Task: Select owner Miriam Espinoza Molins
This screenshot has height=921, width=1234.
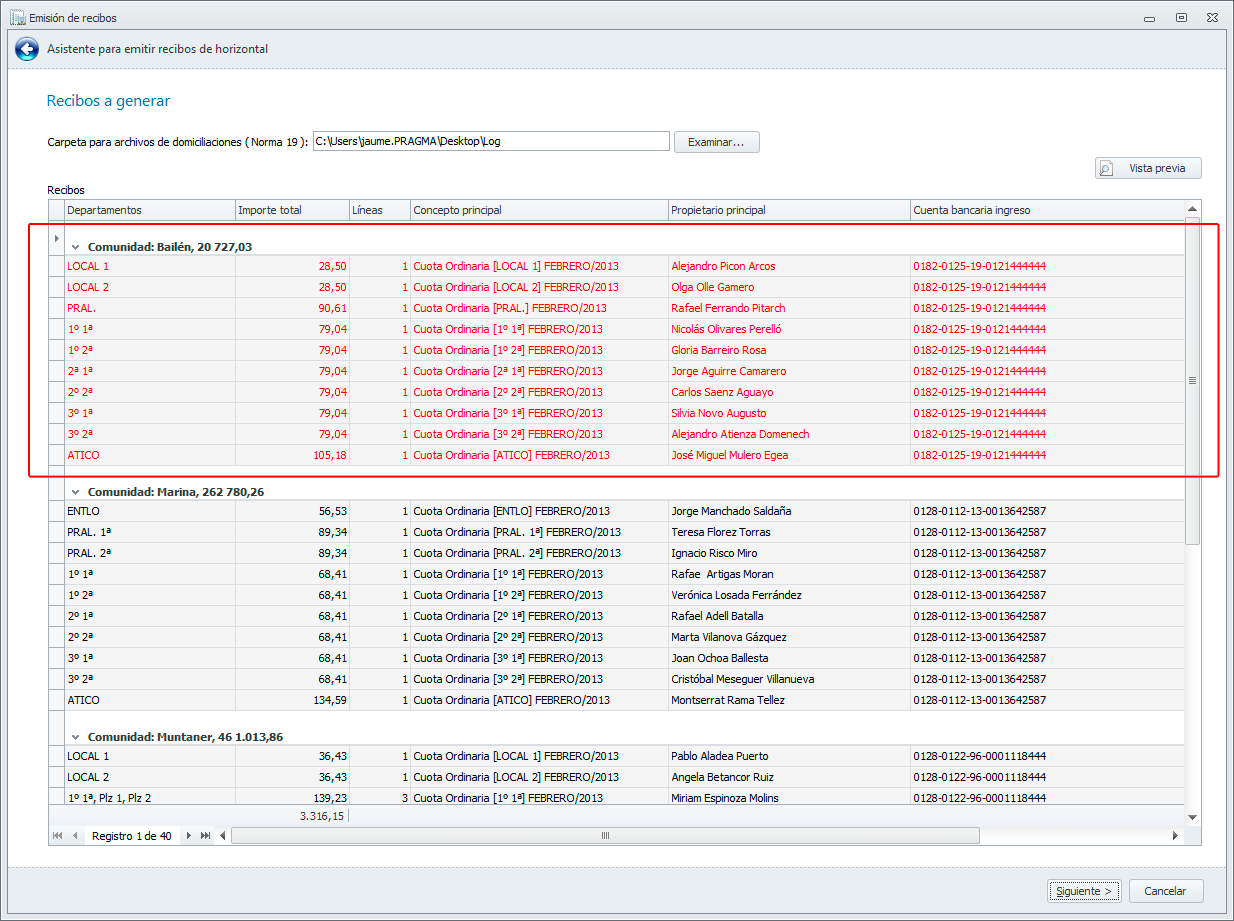Action: pyautogui.click(x=725, y=798)
